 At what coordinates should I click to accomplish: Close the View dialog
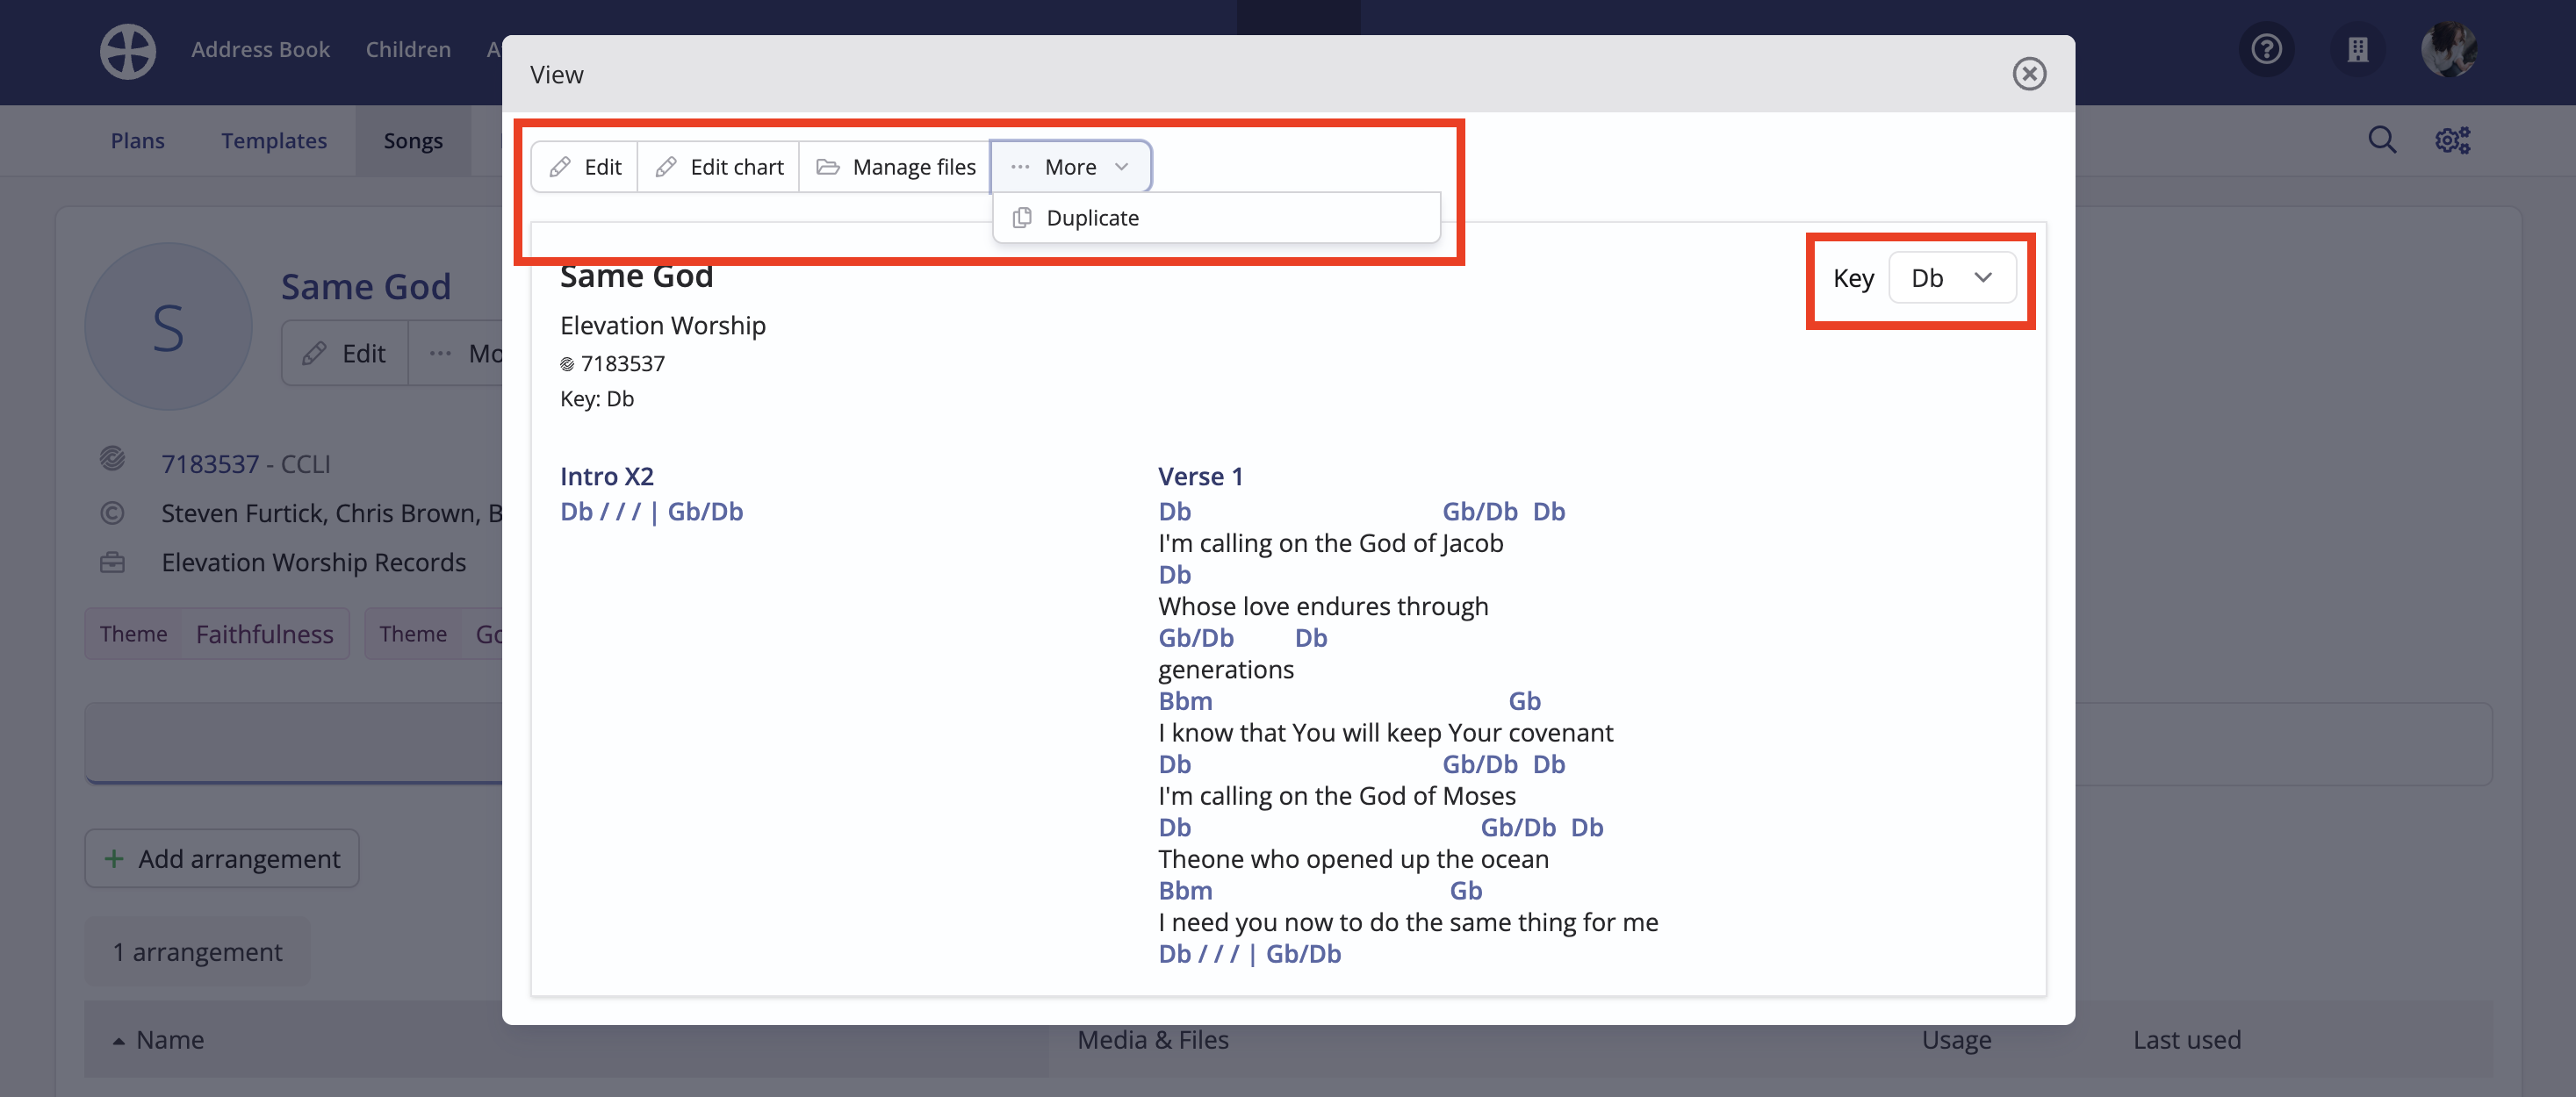(2029, 74)
